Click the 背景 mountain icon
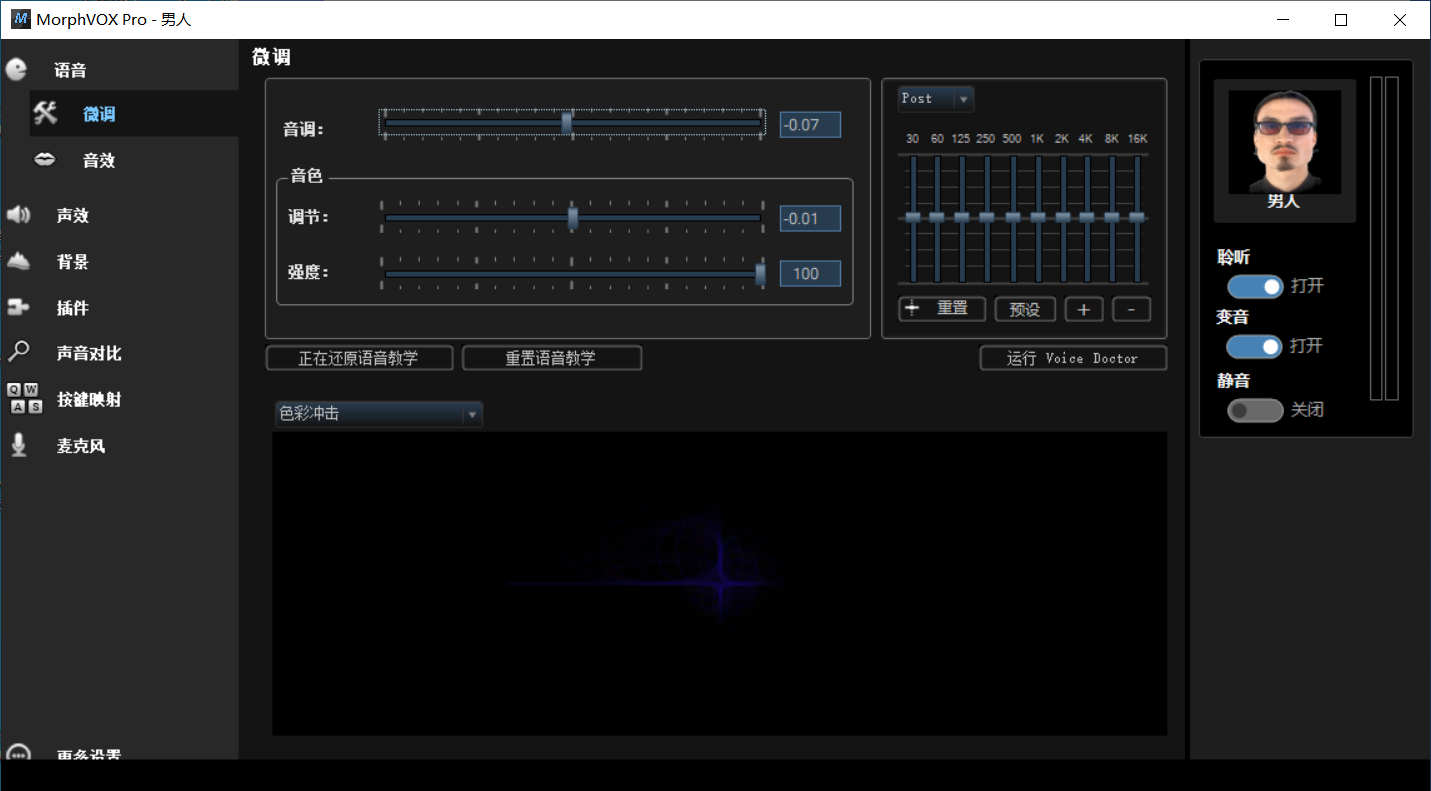The image size is (1431, 791). click(19, 262)
